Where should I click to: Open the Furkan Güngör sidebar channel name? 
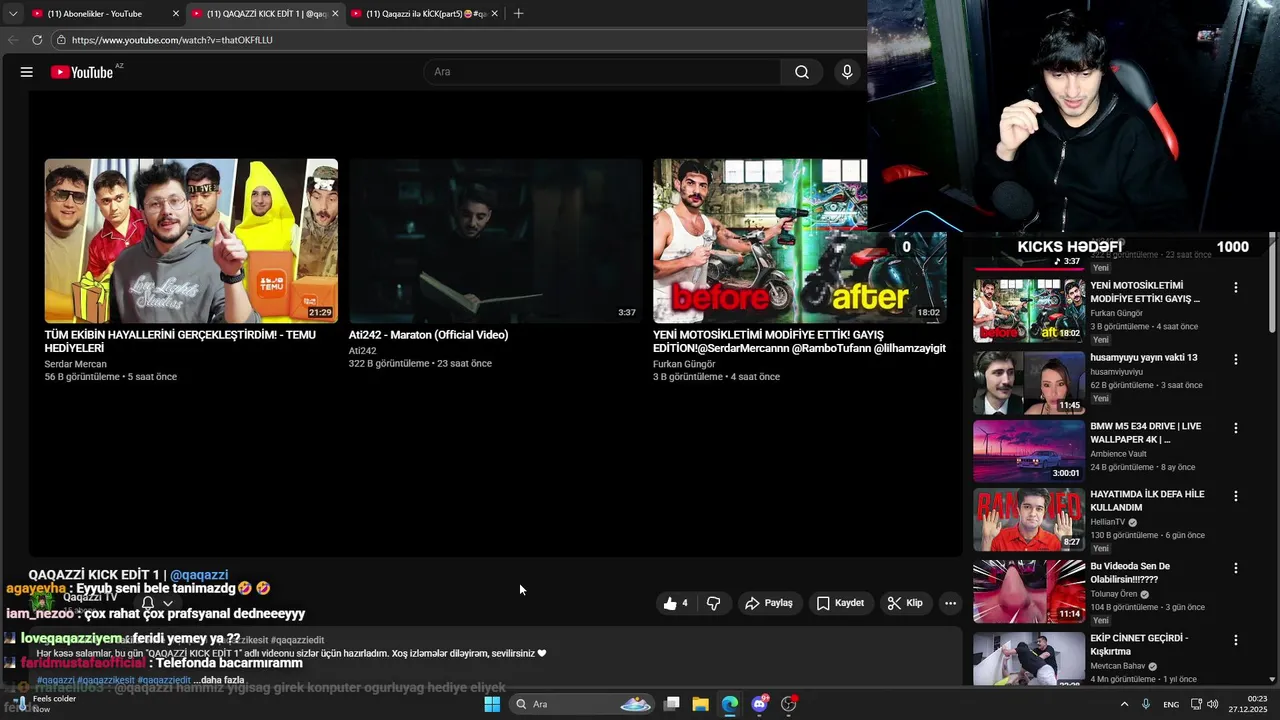tap(1116, 313)
